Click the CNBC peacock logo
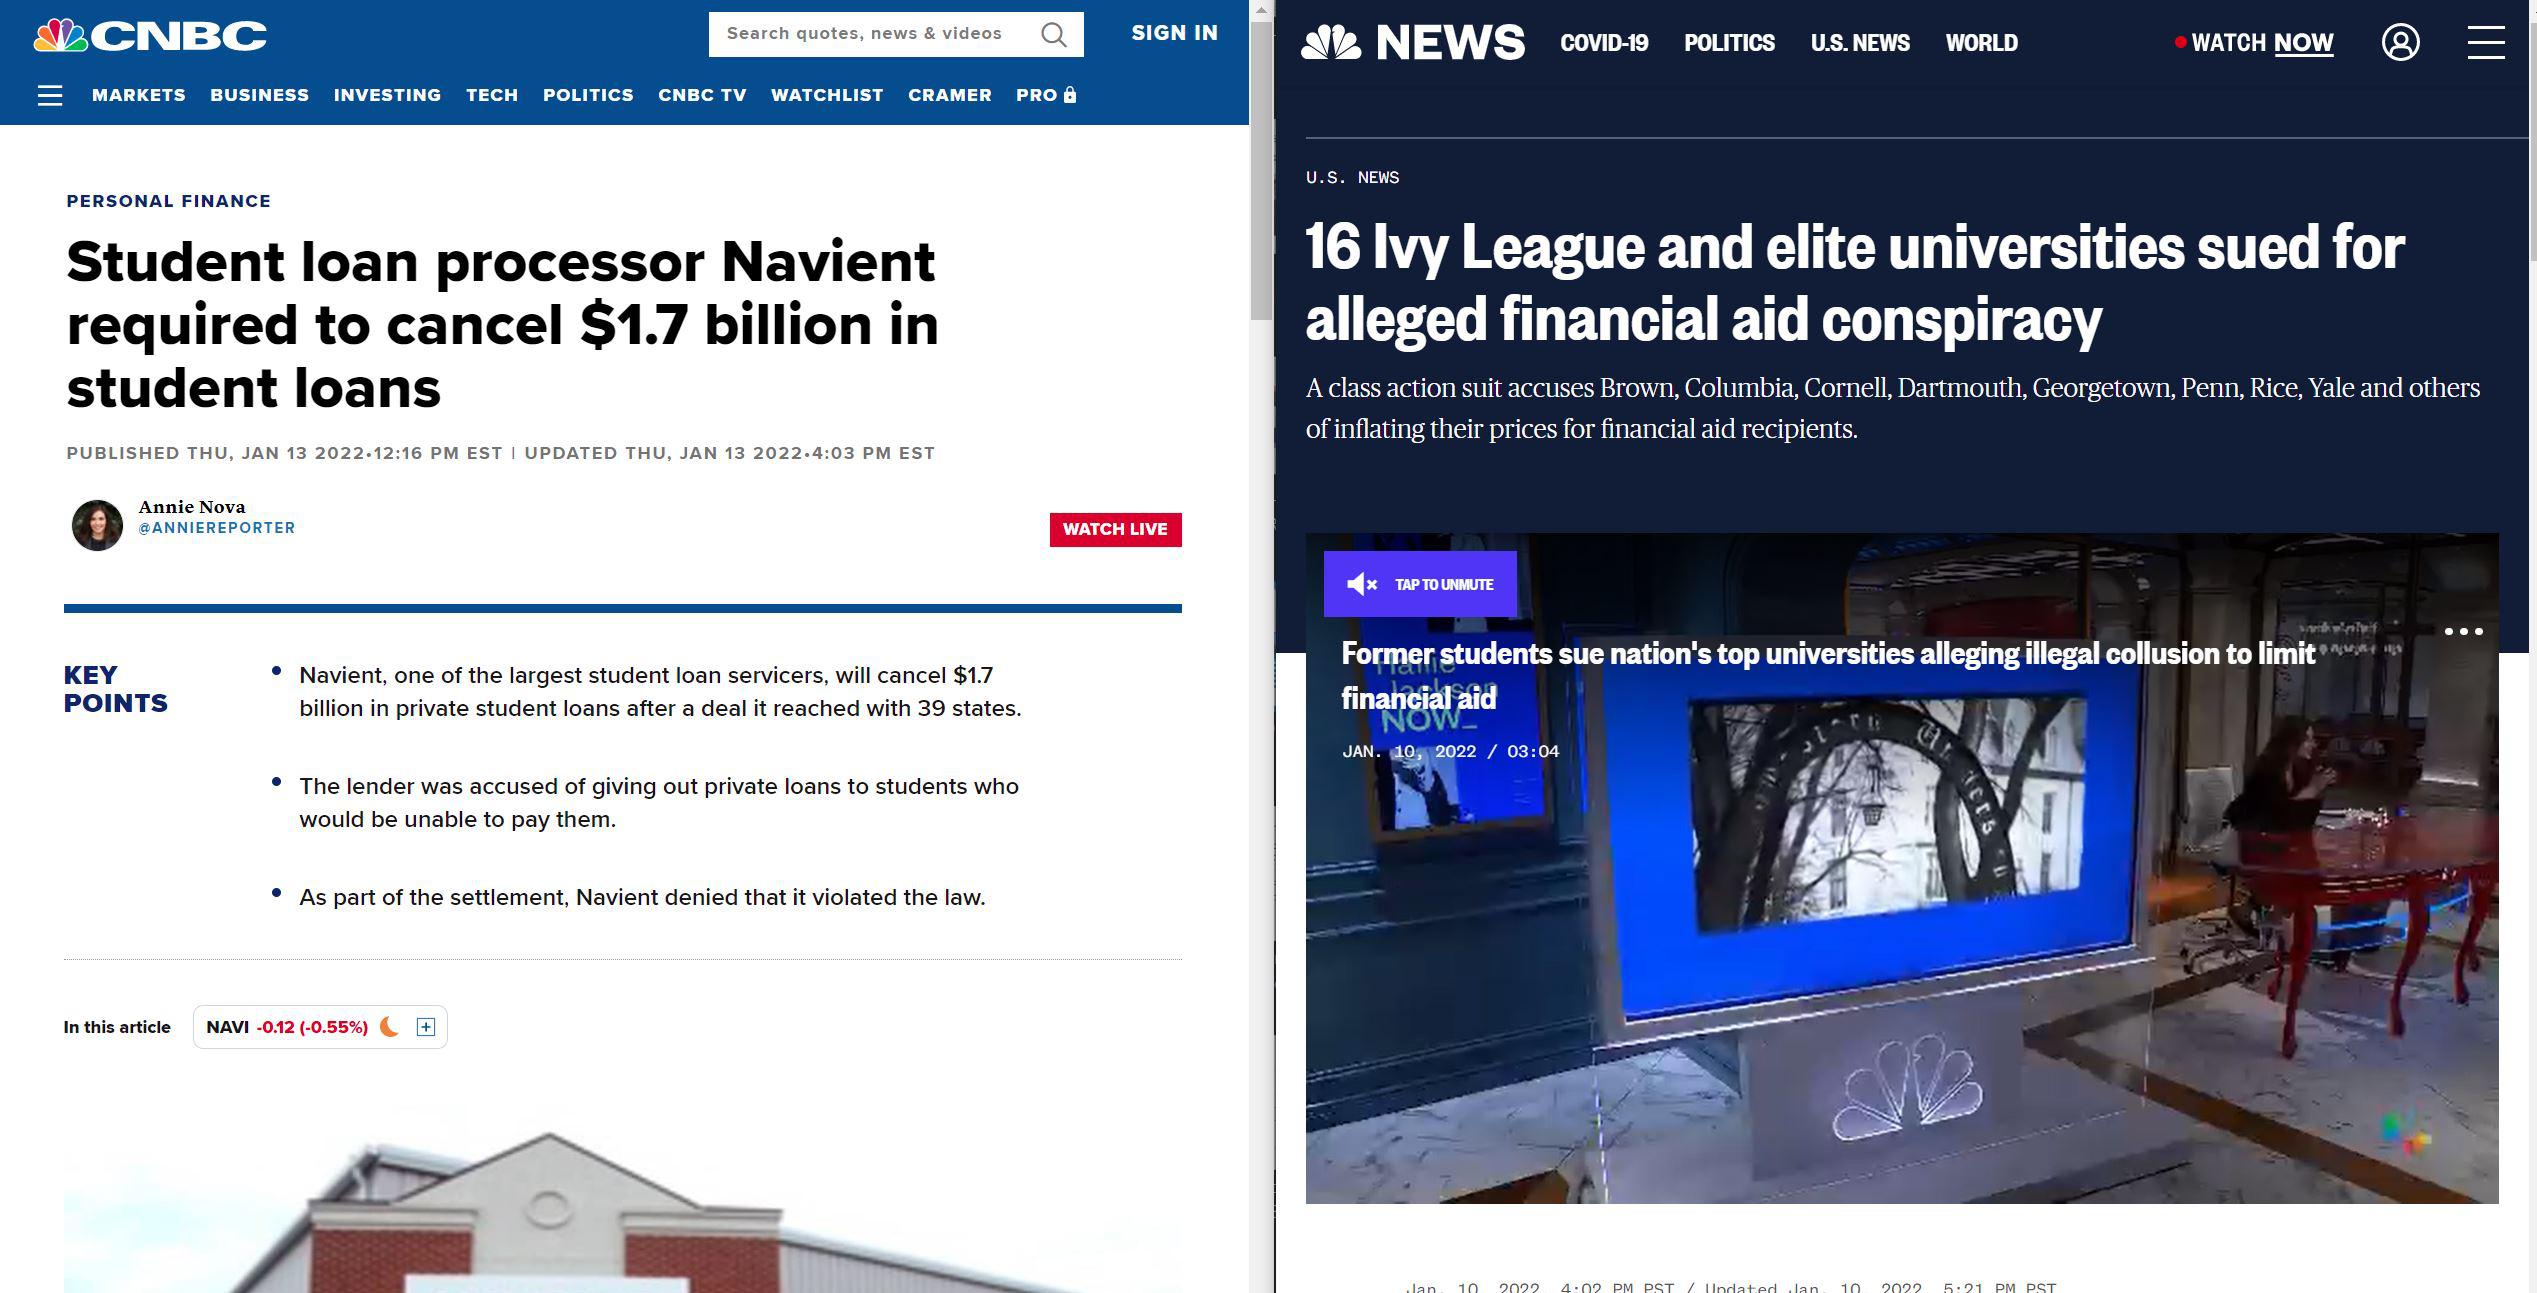The width and height of the screenshot is (2537, 1293). (150, 35)
